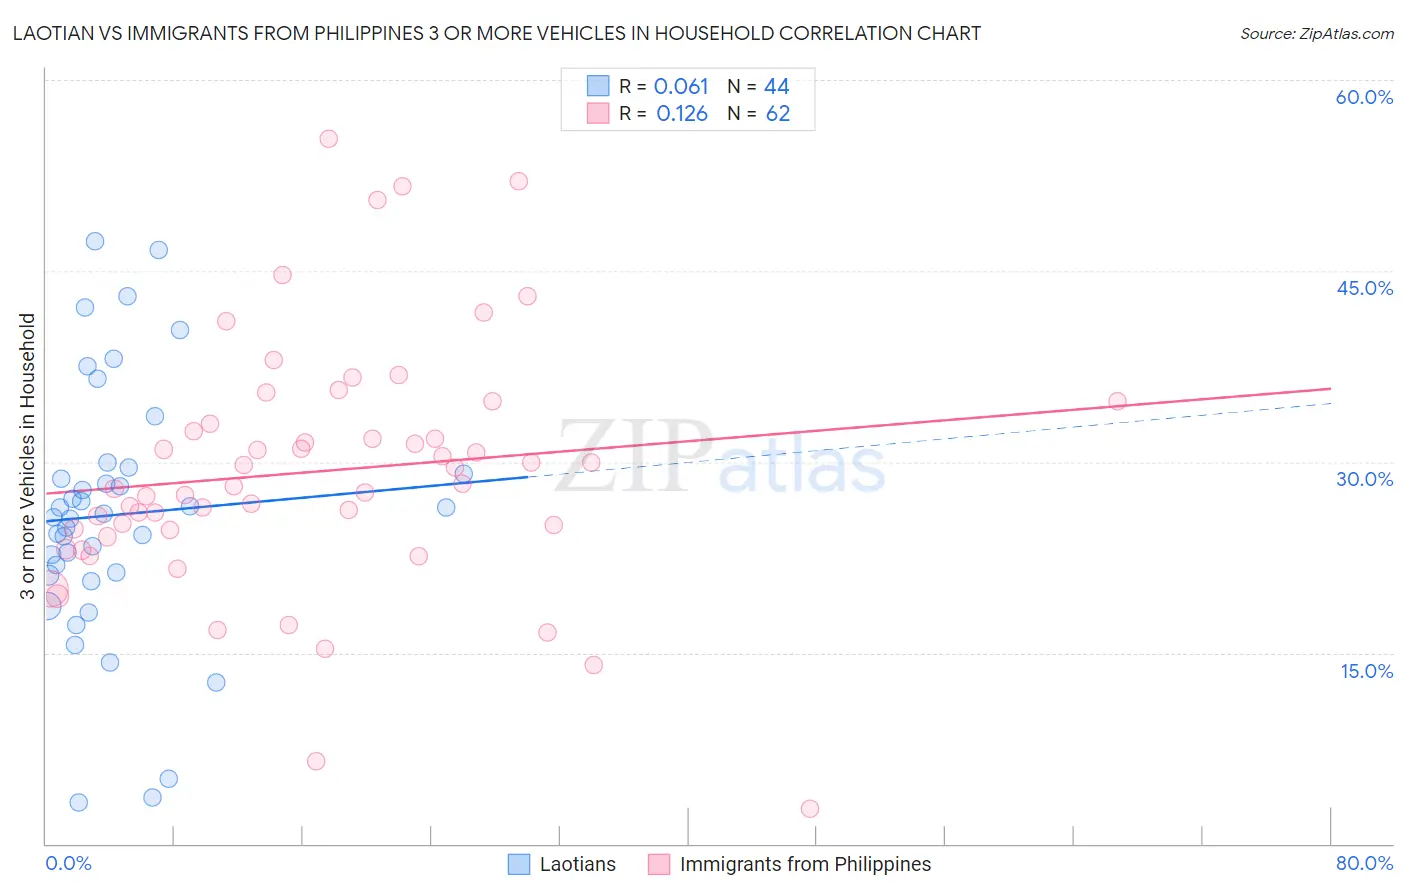The image size is (1406, 892).
Task: Click the chart title text
Action: pyautogui.click(x=496, y=33)
